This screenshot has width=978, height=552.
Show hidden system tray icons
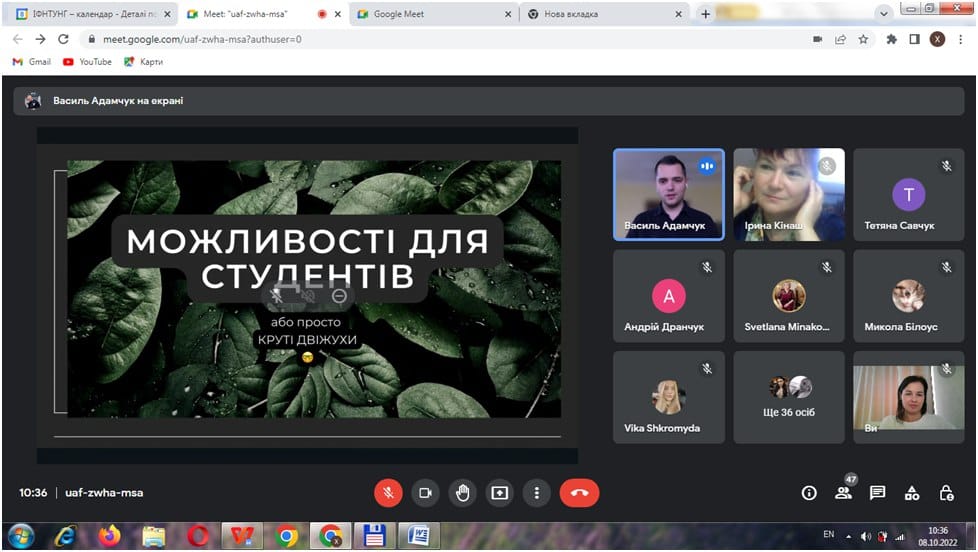[x=849, y=536]
